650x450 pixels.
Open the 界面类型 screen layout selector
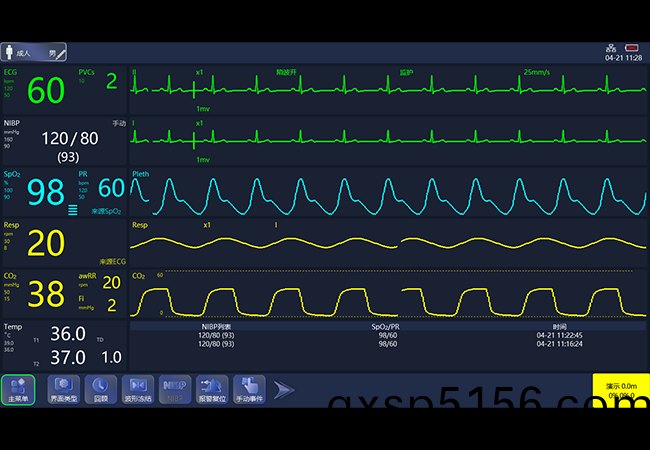[x=63, y=390]
